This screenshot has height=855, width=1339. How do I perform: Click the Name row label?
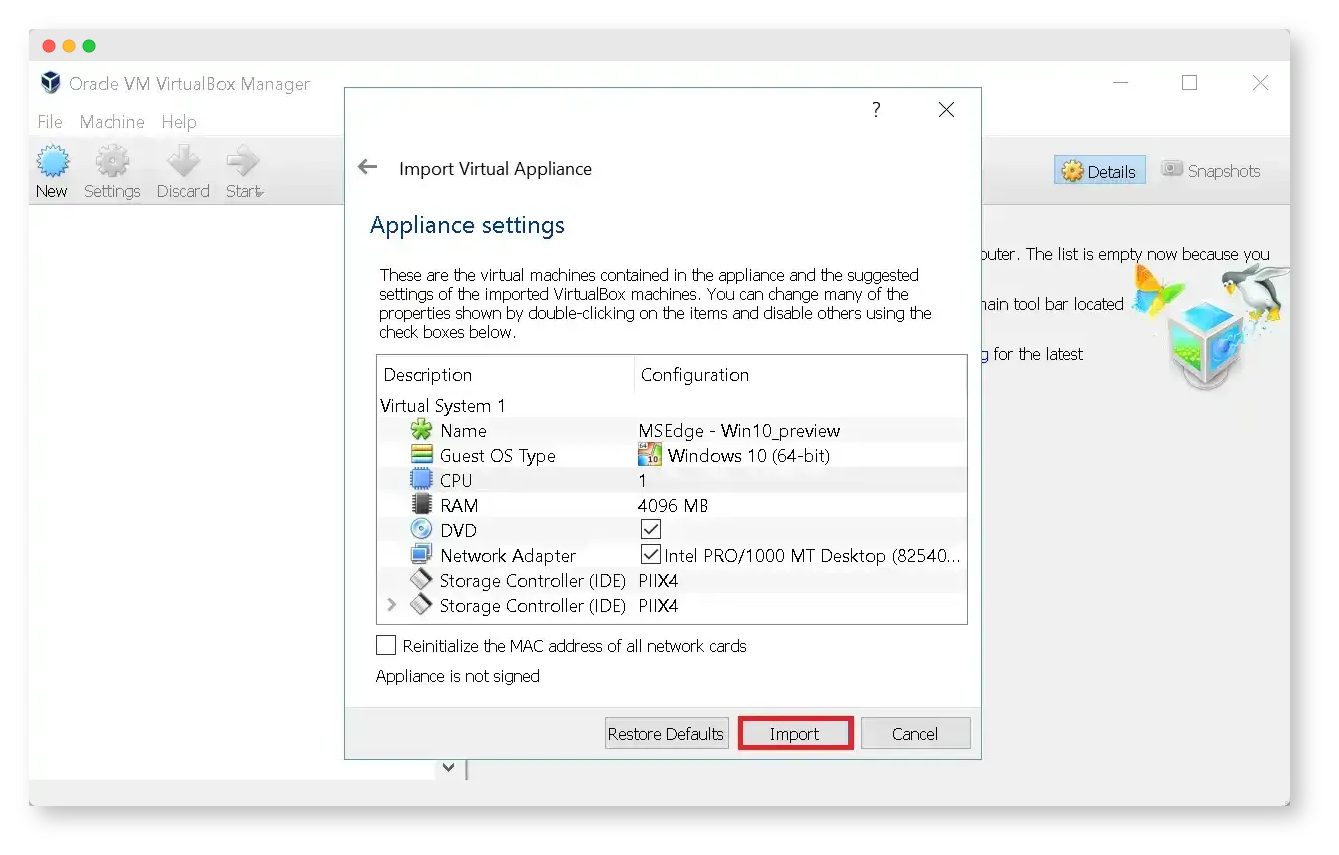[x=463, y=431]
